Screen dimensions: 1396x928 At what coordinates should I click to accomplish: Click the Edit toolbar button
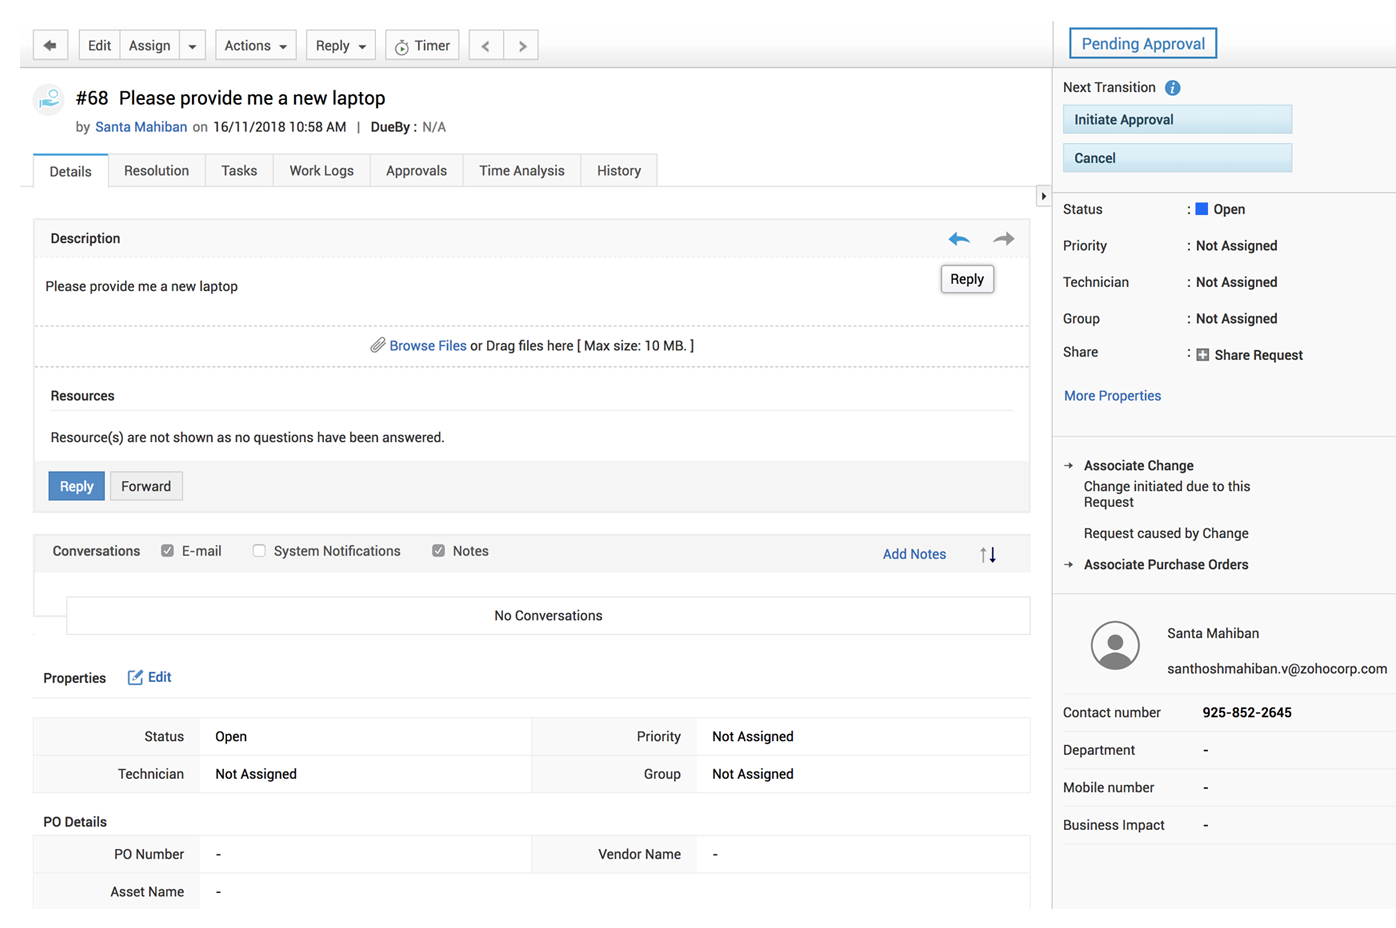(x=99, y=46)
